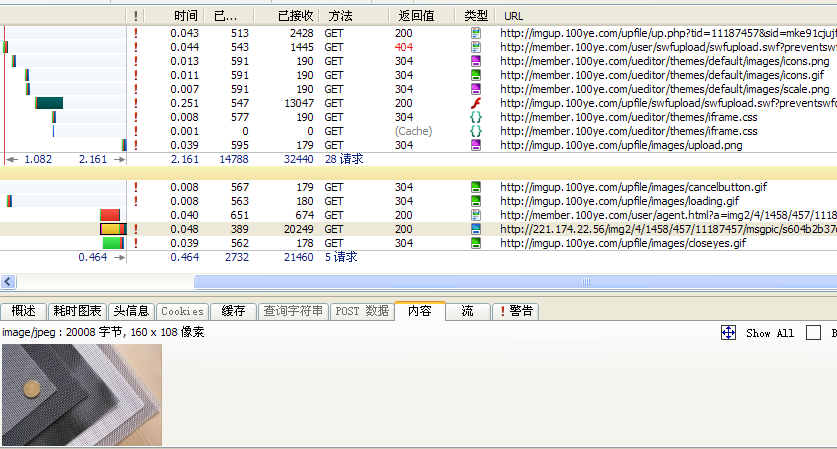
Task: Click the '5 请求' summary row
Action: point(341,257)
